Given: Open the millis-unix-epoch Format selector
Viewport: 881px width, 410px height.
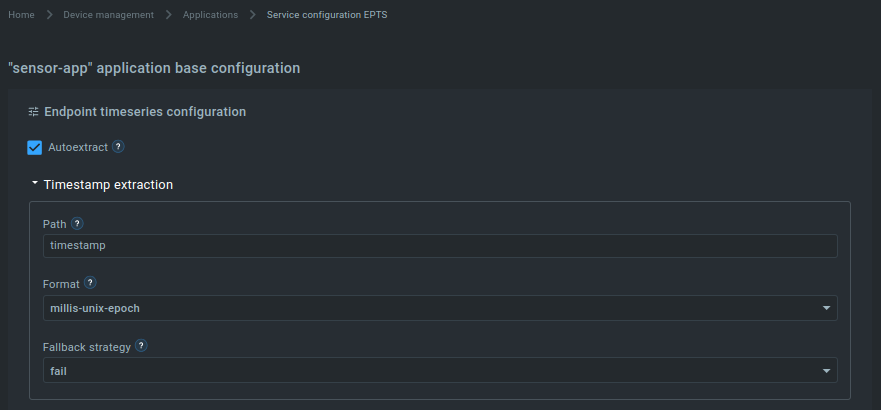Looking at the screenshot, I should [440, 308].
